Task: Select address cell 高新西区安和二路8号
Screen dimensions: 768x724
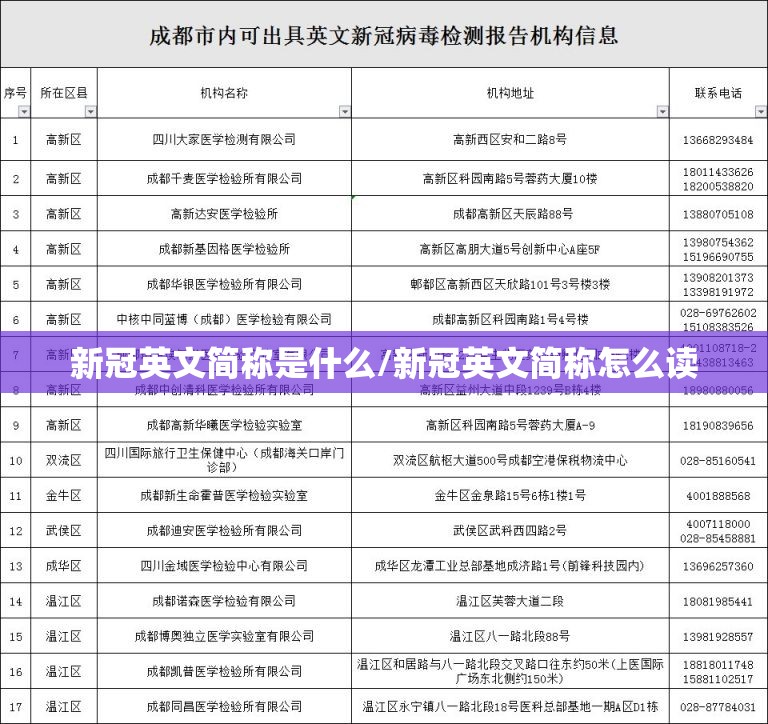Action: (510, 140)
